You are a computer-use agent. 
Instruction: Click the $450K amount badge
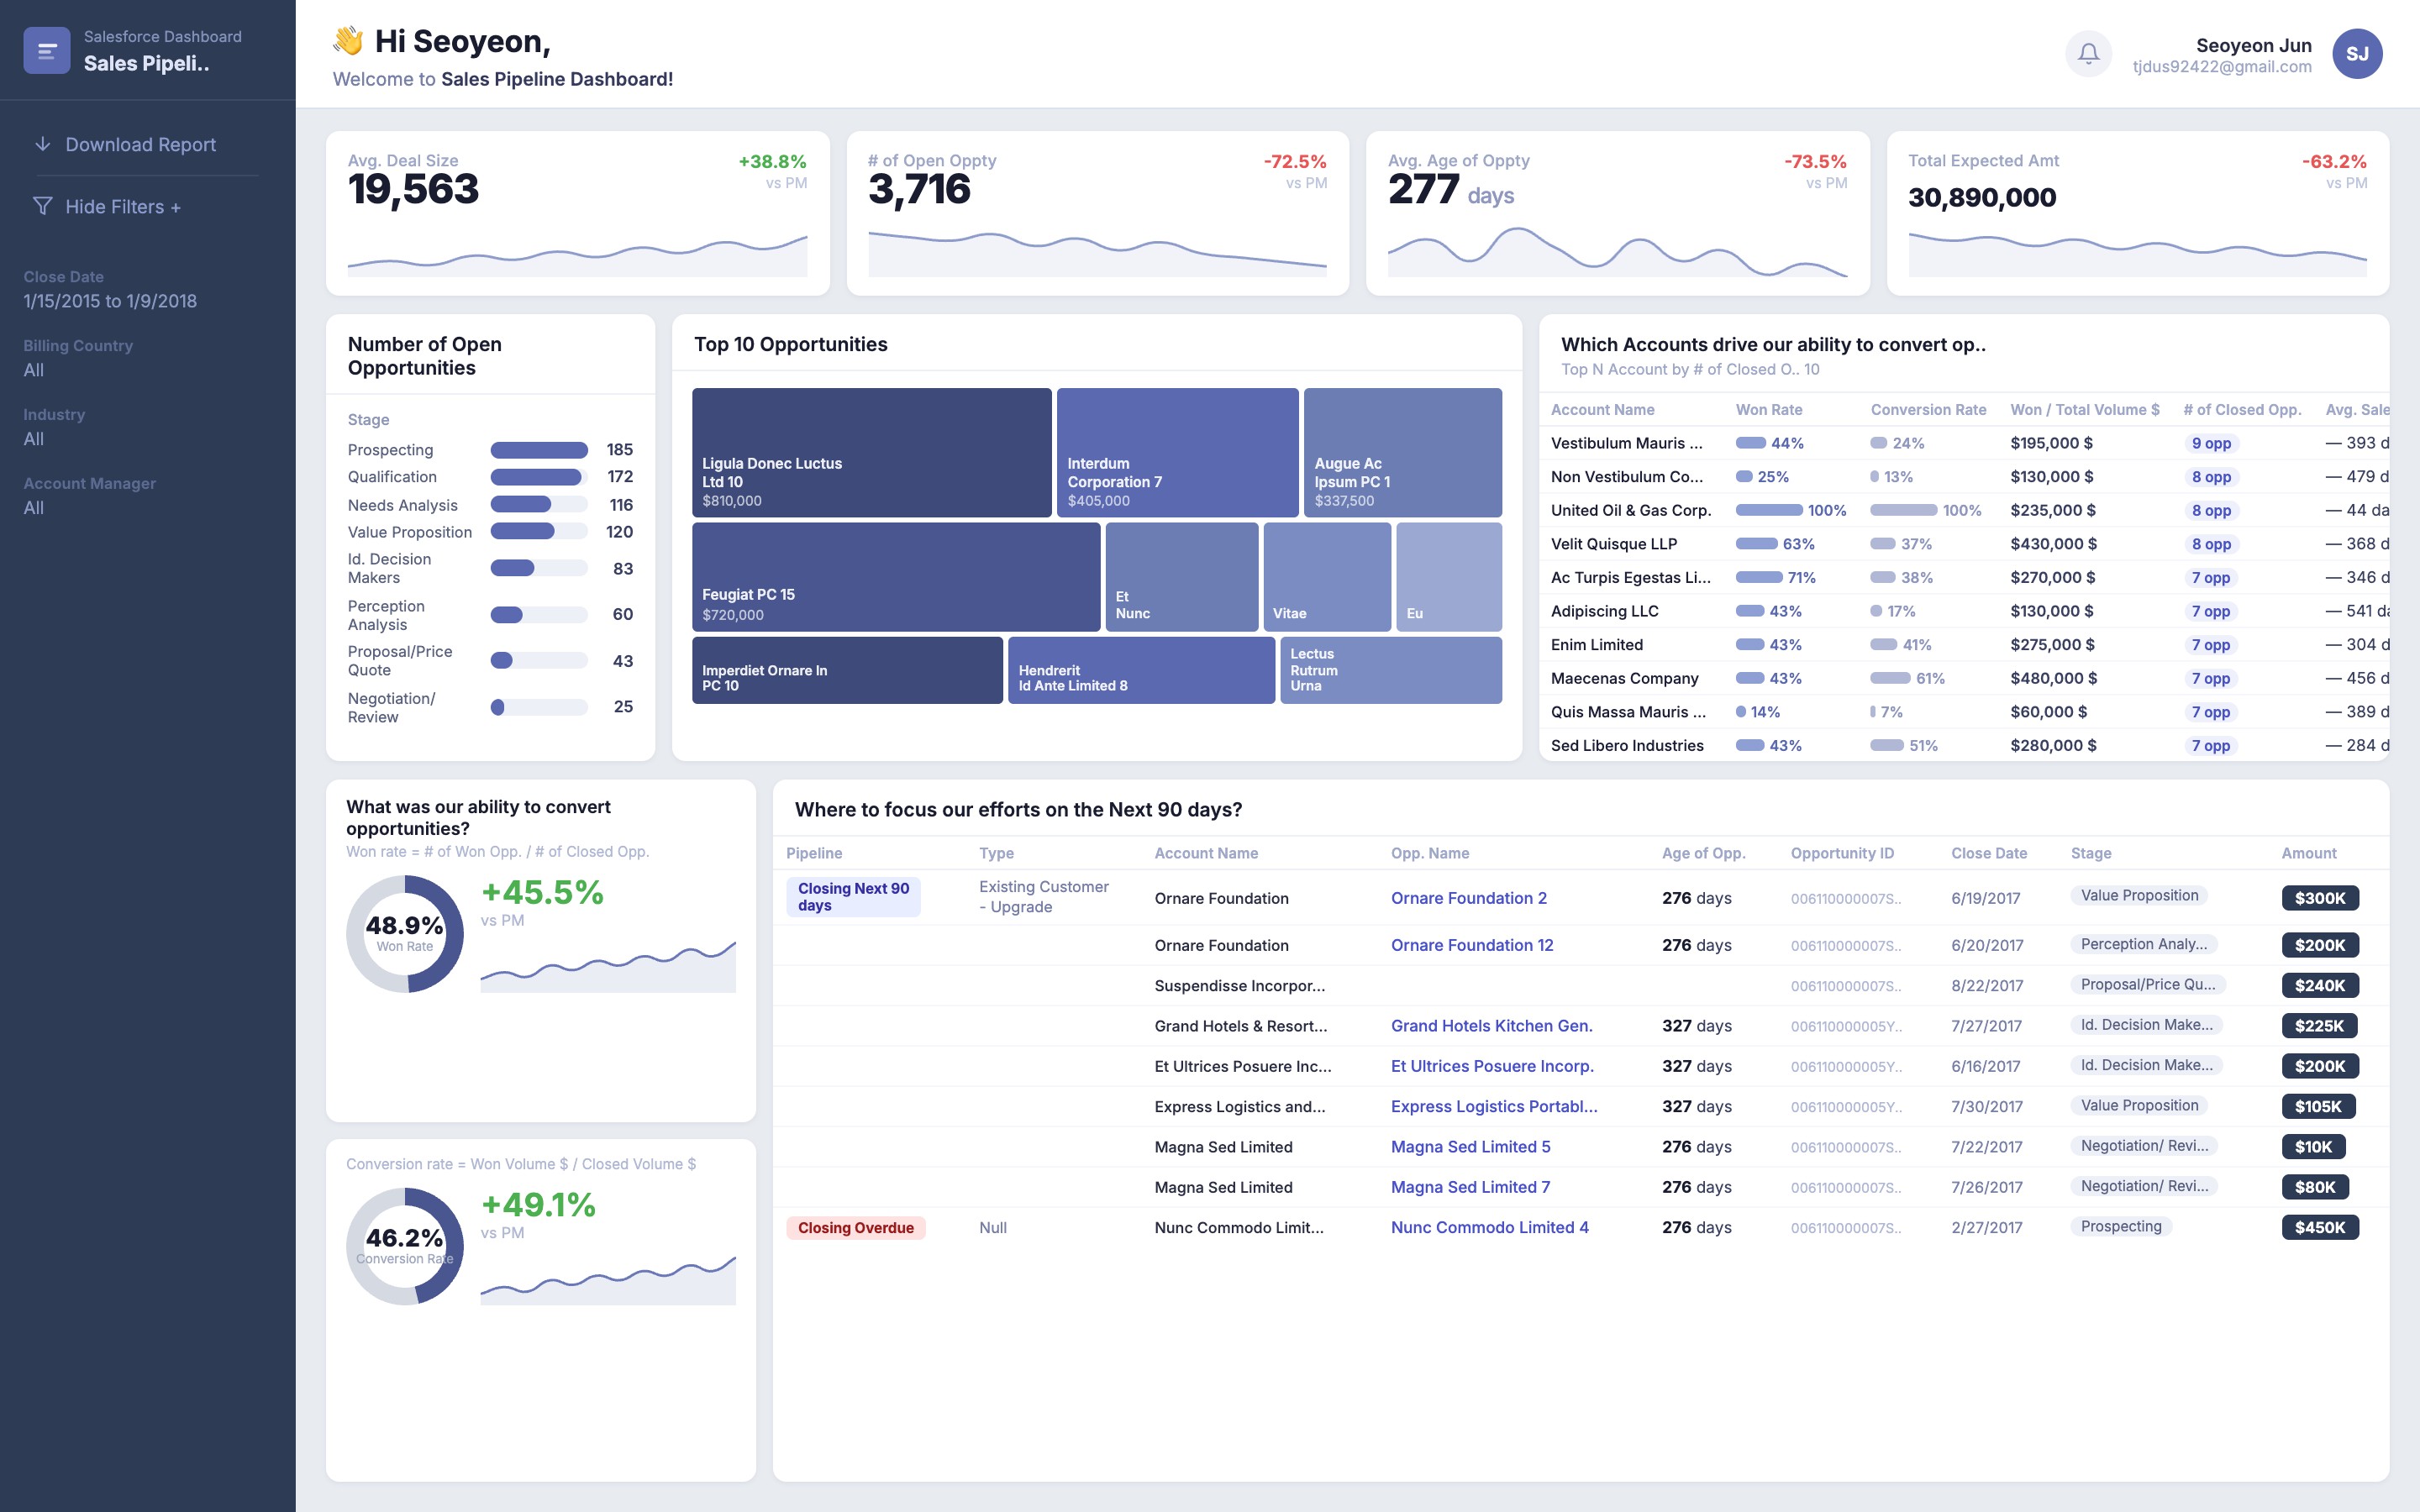(x=2319, y=1227)
